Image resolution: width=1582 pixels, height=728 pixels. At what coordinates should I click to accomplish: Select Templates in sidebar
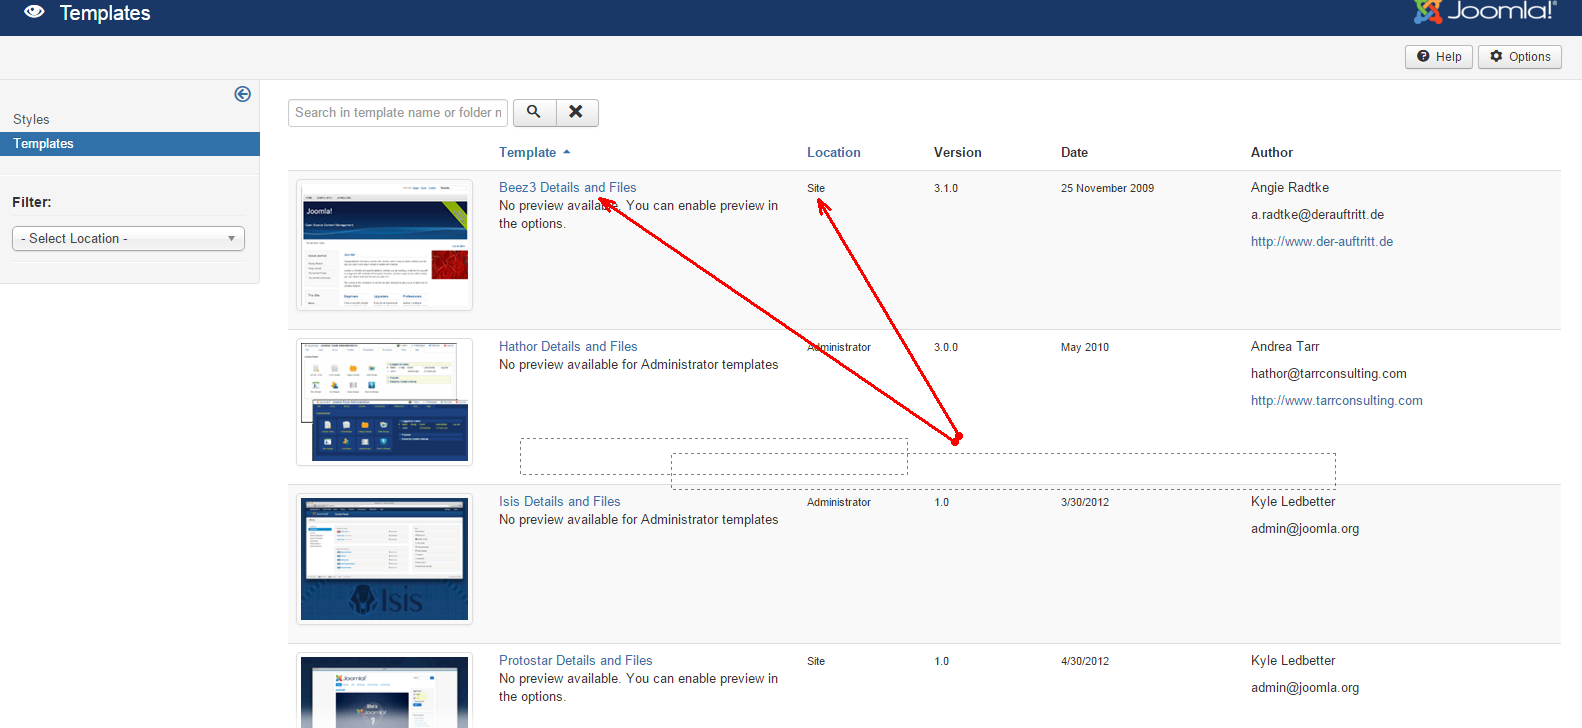pos(130,144)
